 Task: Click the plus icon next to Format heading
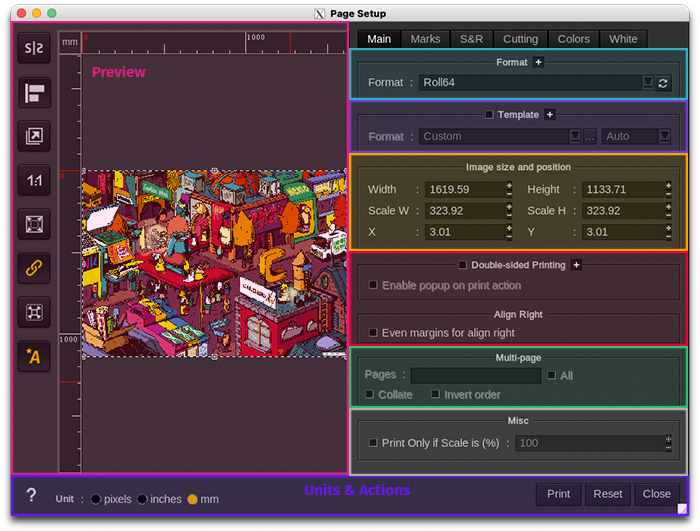click(538, 62)
